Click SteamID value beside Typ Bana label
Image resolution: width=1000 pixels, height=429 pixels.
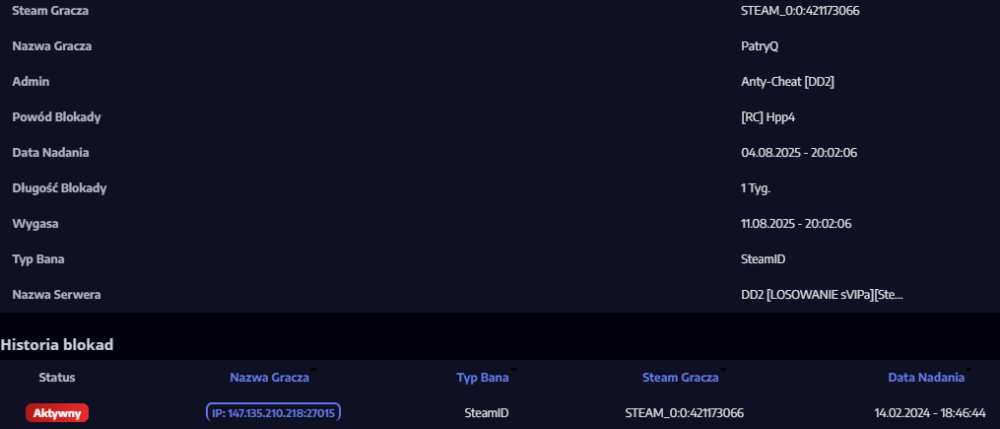763,259
